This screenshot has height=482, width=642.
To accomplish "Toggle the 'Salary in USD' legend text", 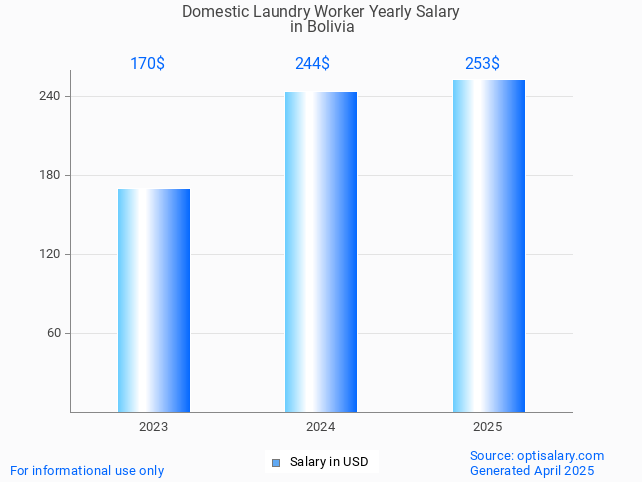I will pos(329,462).
